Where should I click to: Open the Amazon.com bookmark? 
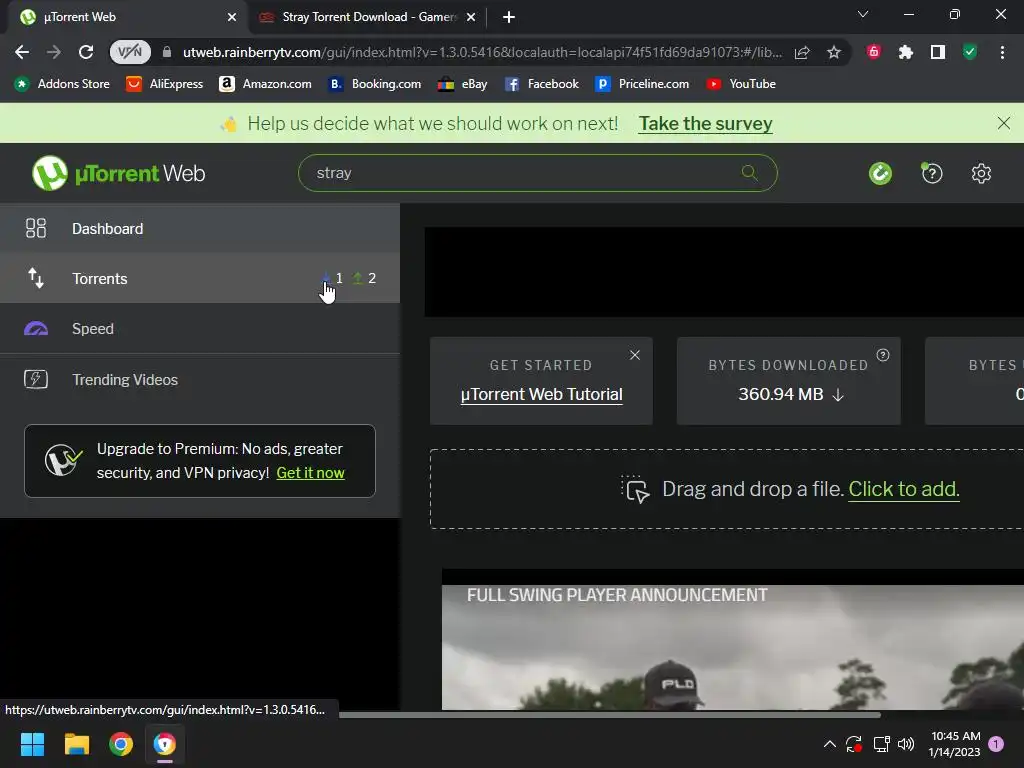(x=265, y=84)
